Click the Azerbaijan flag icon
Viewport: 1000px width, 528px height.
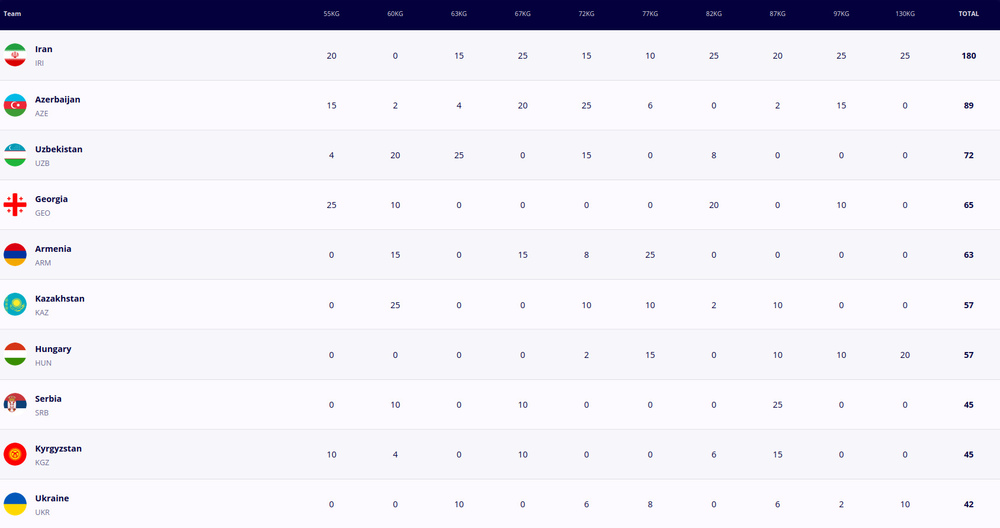[15, 105]
